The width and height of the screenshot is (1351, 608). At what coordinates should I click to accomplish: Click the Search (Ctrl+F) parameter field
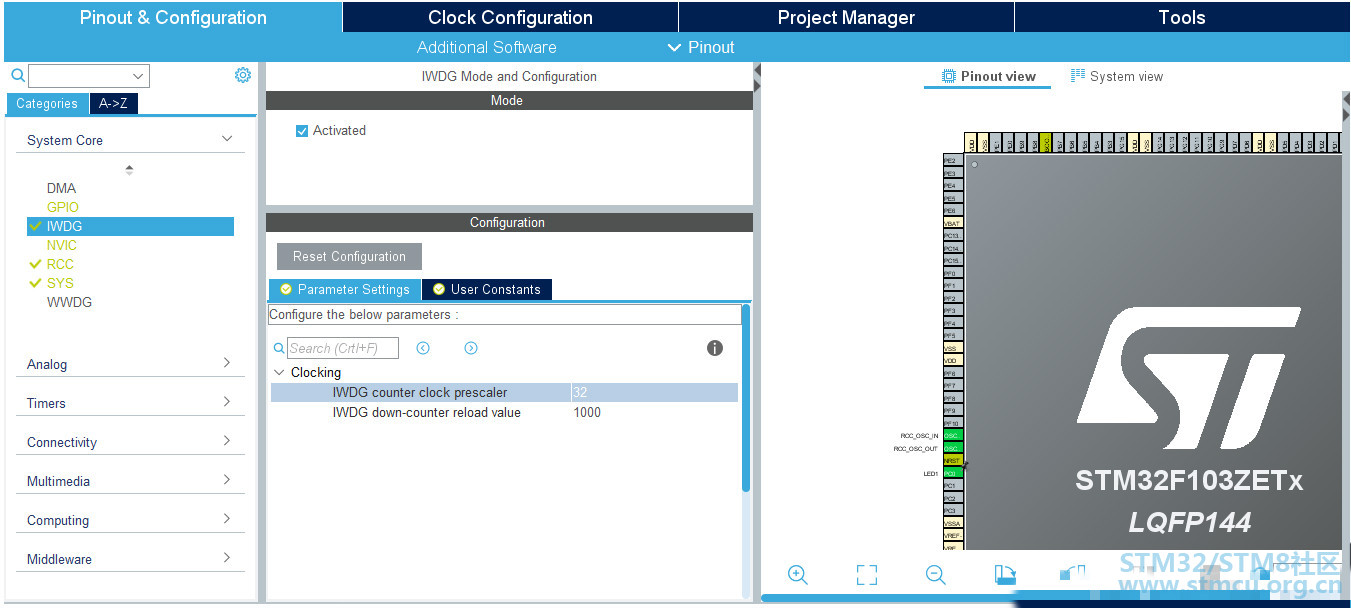(343, 348)
